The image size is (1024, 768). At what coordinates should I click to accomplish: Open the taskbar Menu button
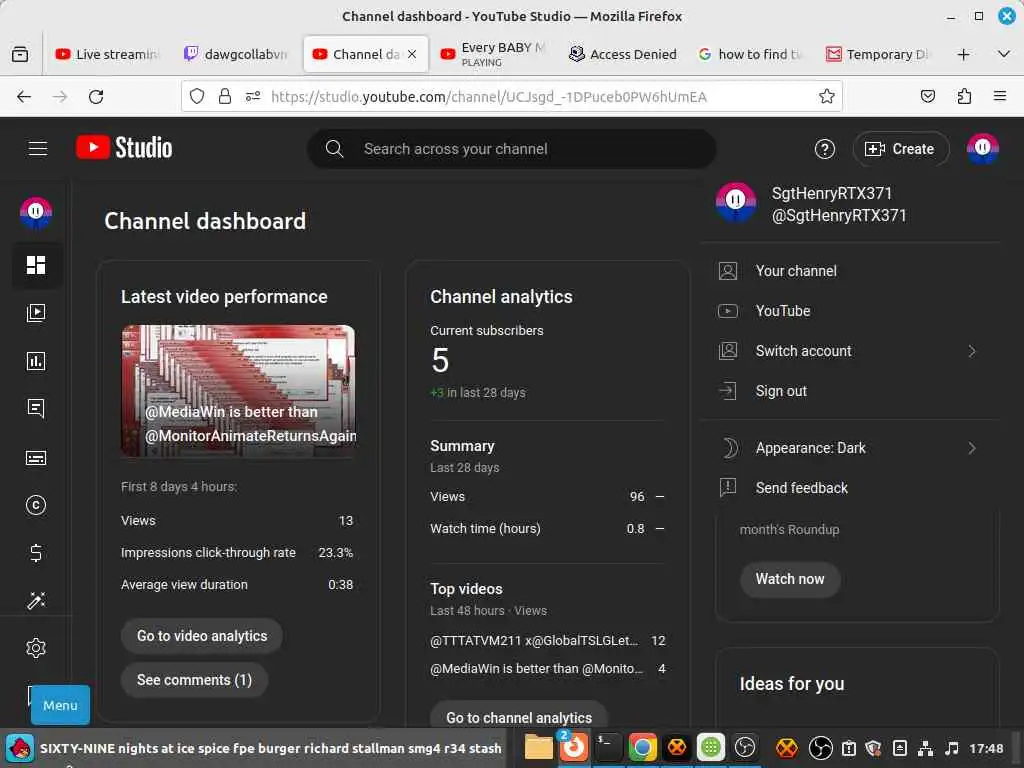[x=60, y=705]
